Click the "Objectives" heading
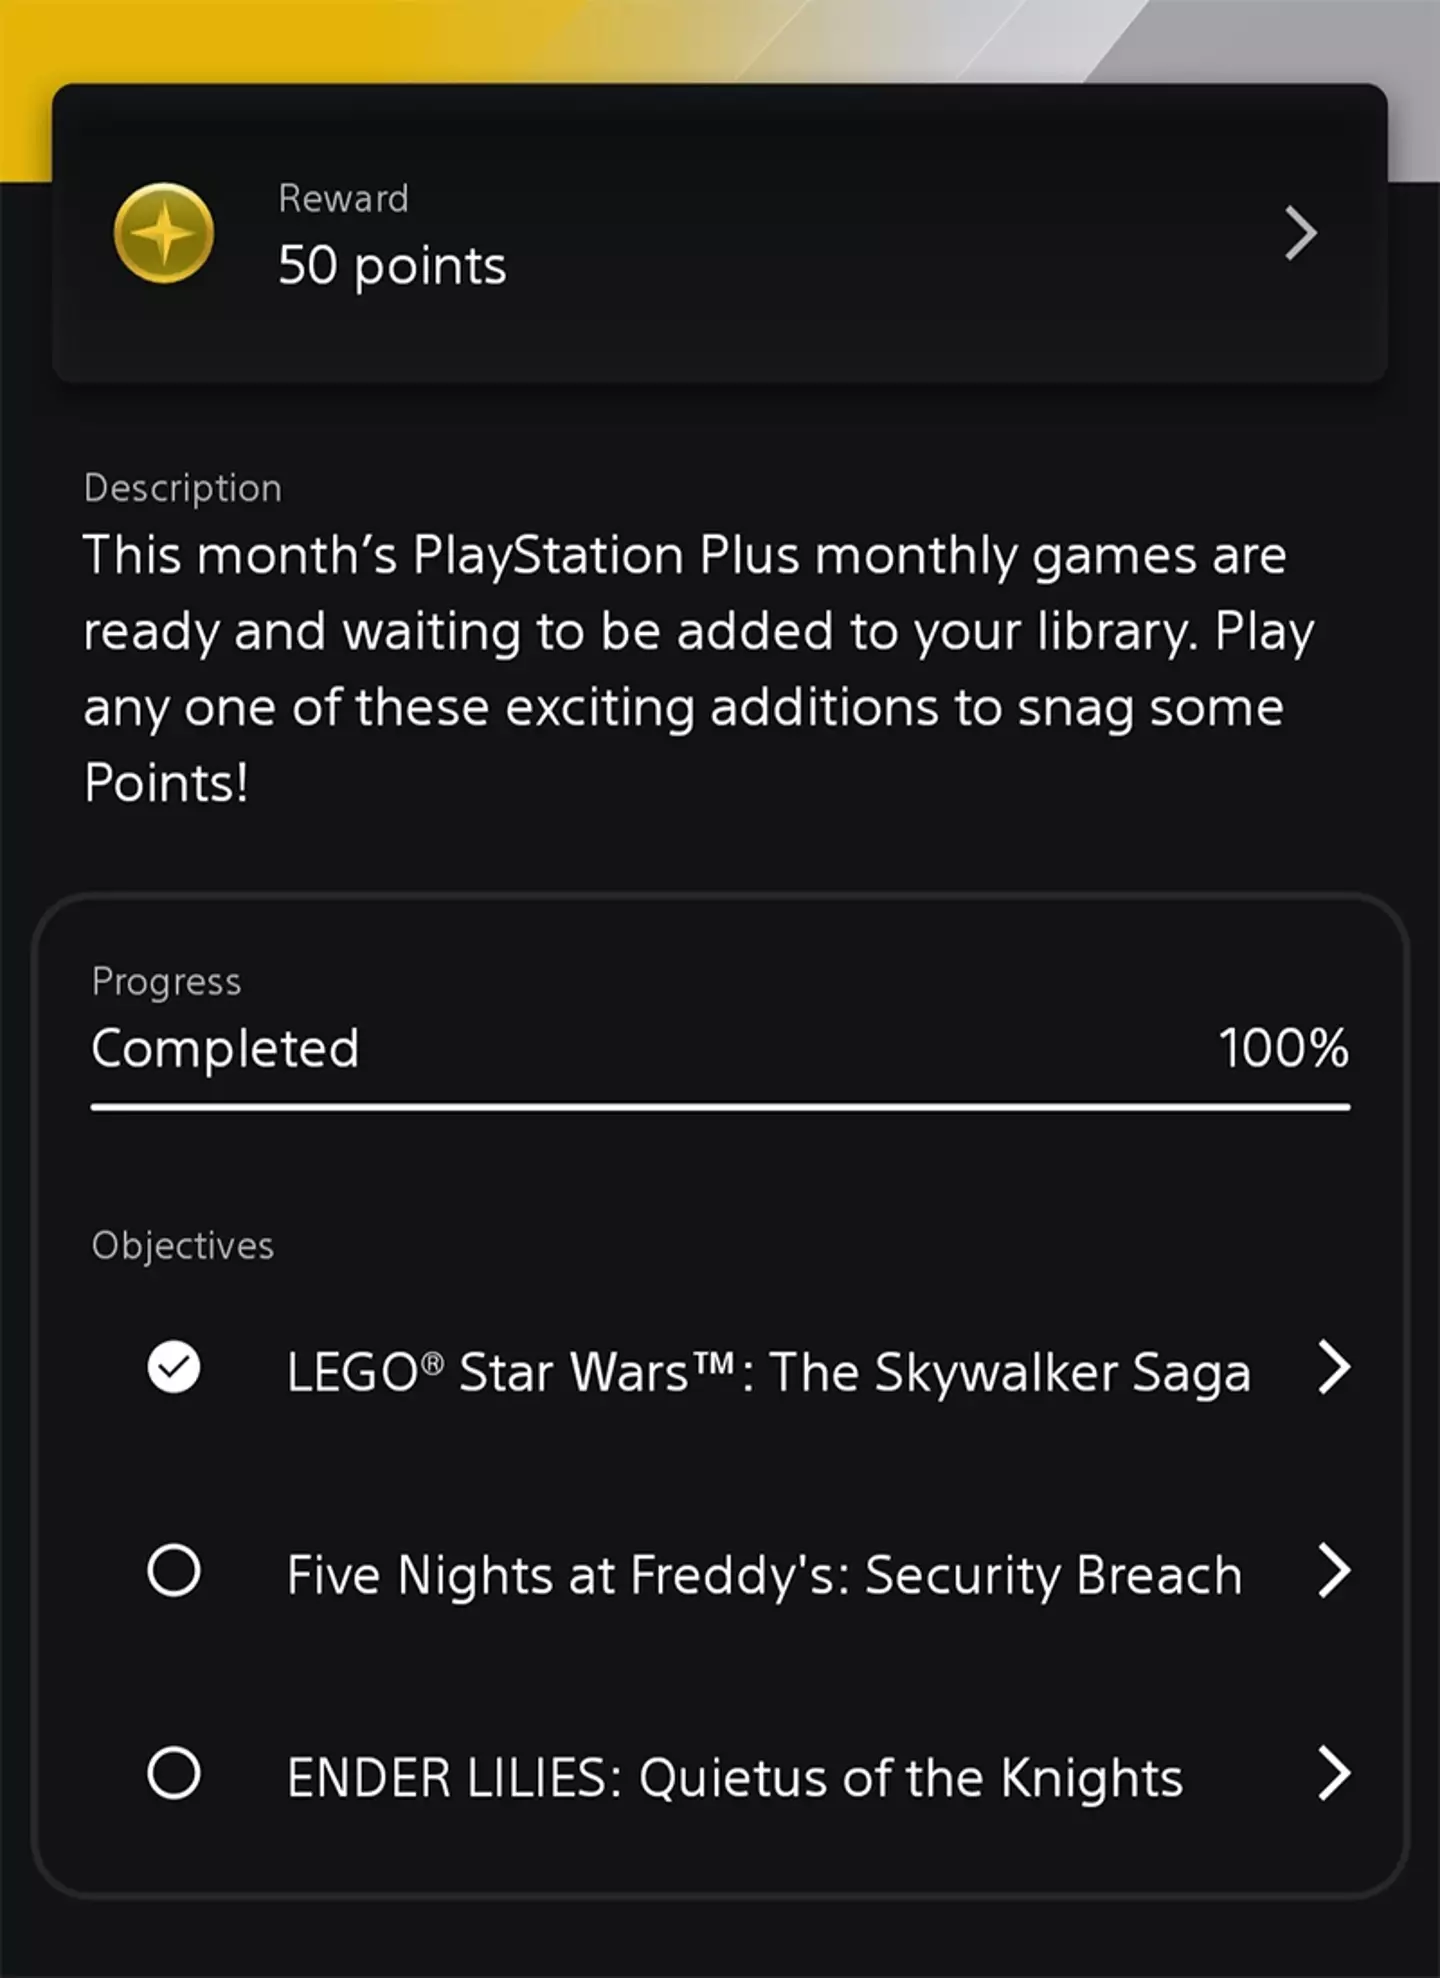 [182, 1246]
